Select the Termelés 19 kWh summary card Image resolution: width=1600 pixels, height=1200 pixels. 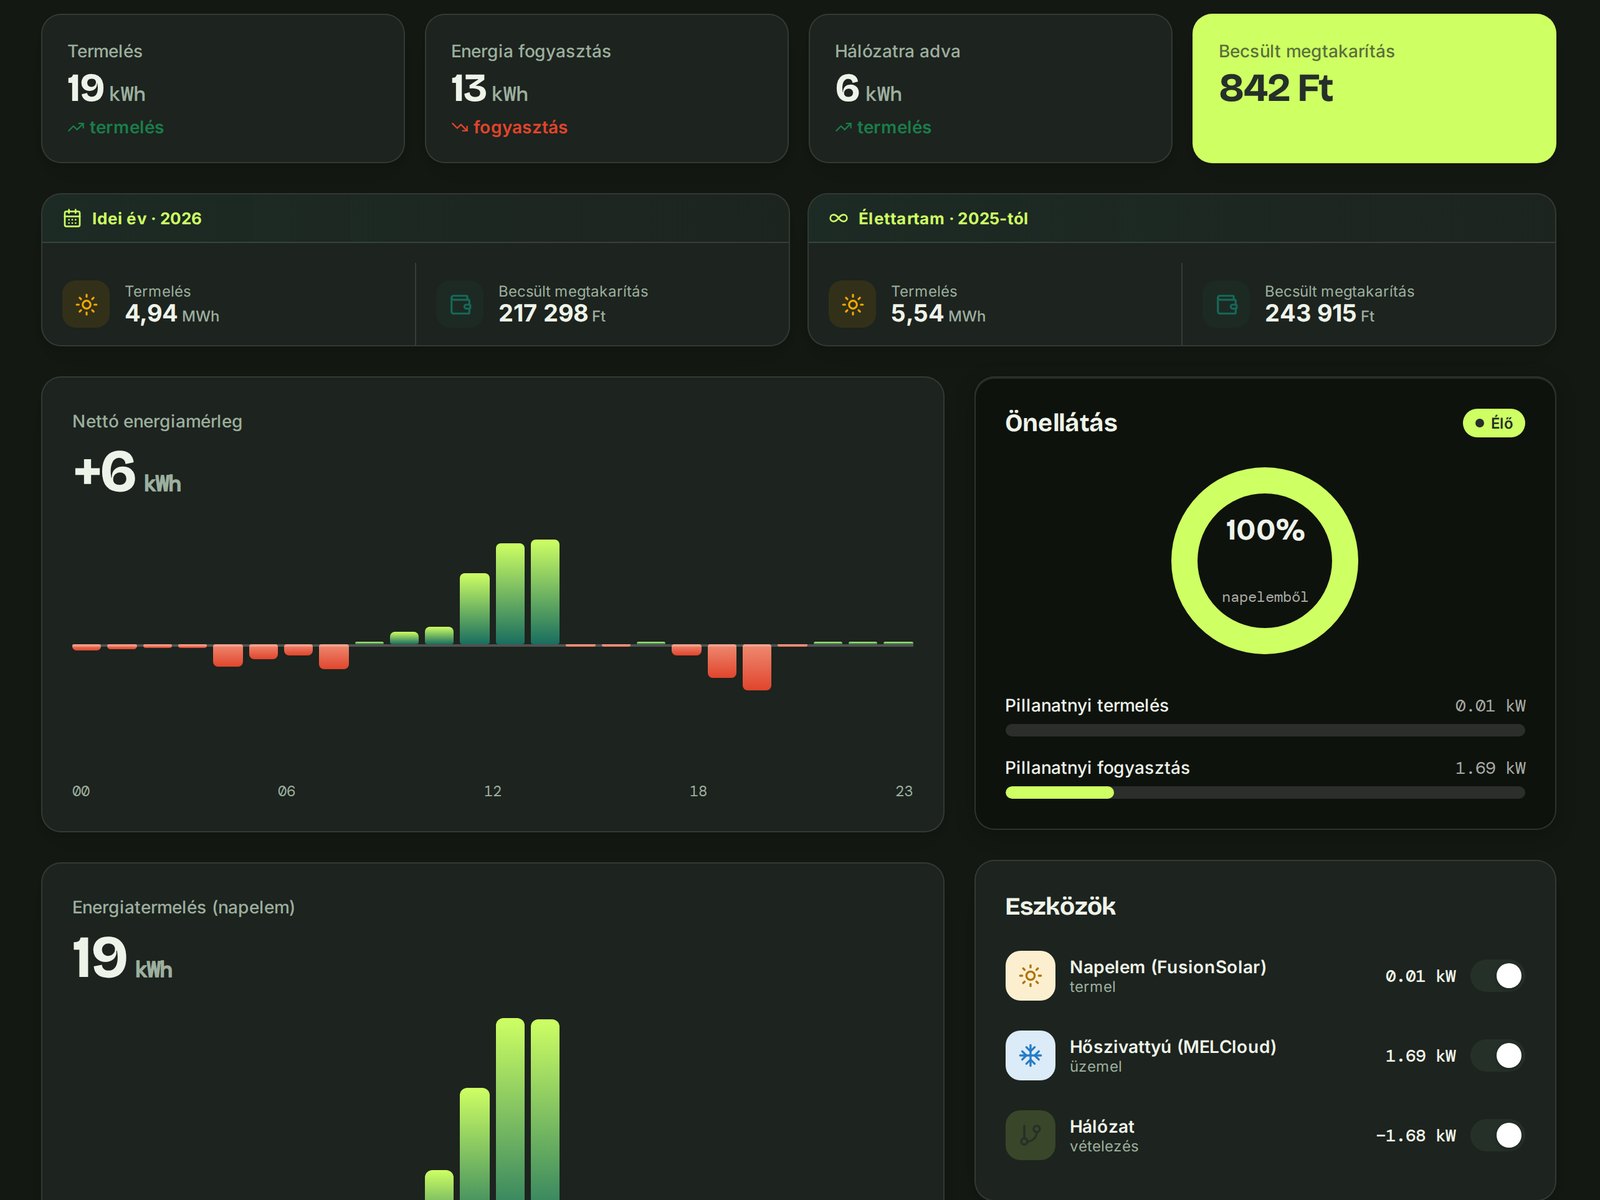(223, 88)
